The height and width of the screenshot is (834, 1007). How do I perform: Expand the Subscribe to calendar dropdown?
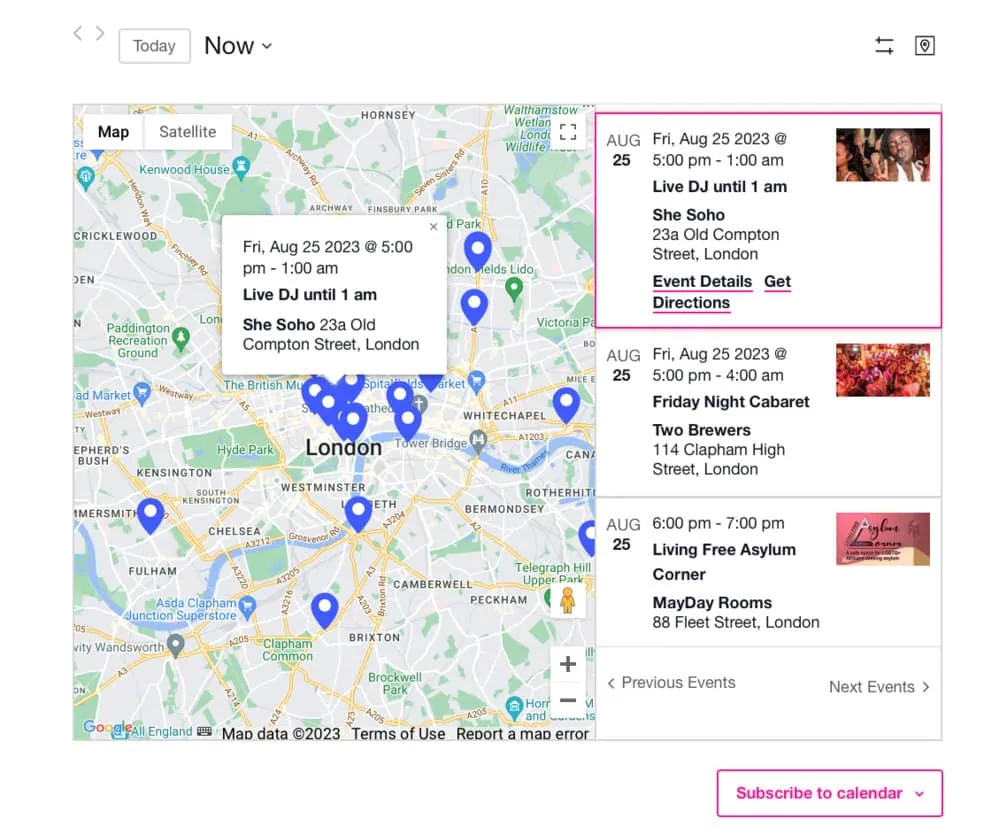829,793
